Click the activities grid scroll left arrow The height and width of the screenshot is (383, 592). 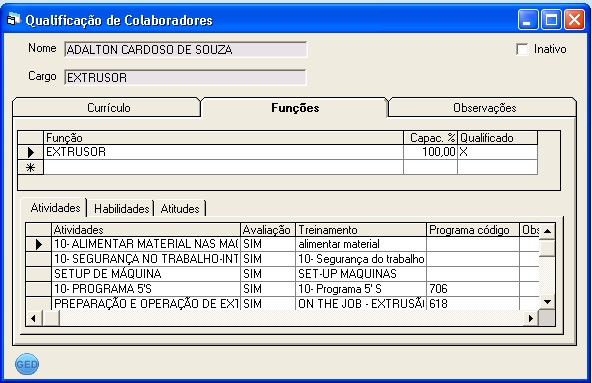pos(34,318)
